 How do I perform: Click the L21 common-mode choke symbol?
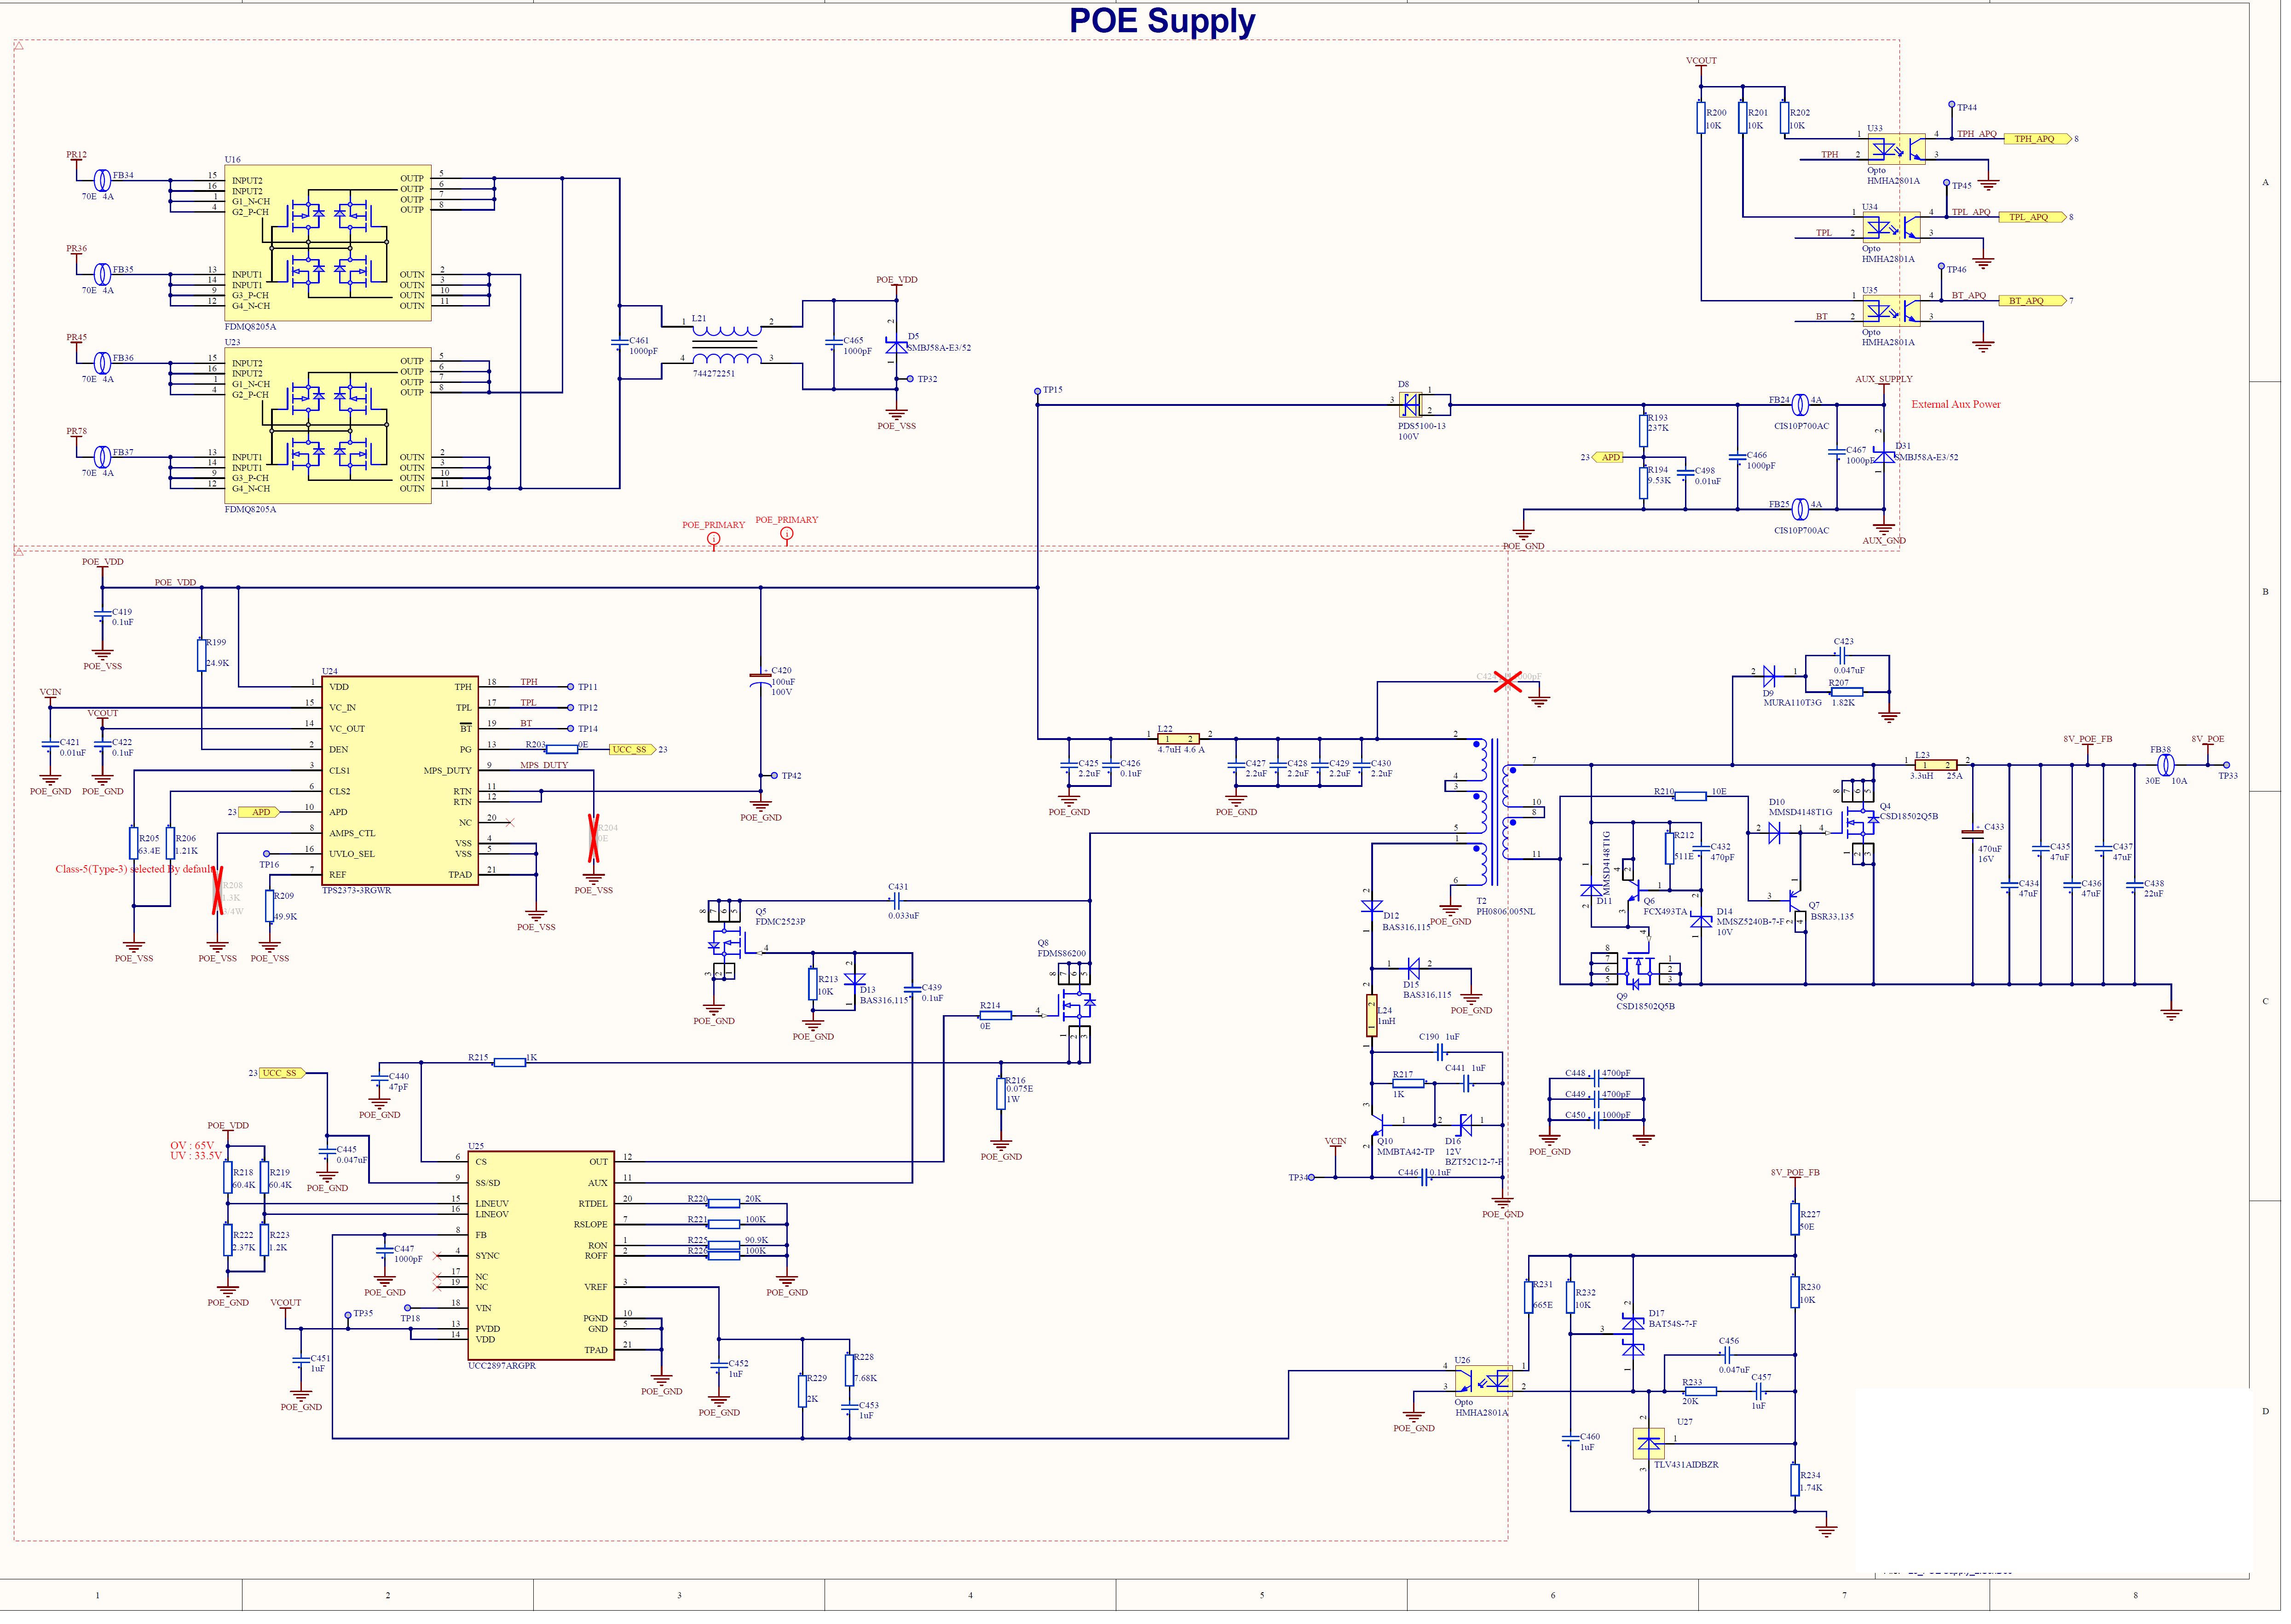tap(727, 345)
